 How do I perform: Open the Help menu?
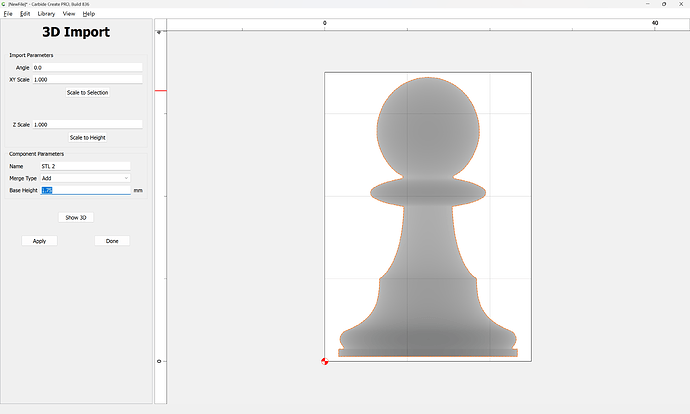(89, 14)
